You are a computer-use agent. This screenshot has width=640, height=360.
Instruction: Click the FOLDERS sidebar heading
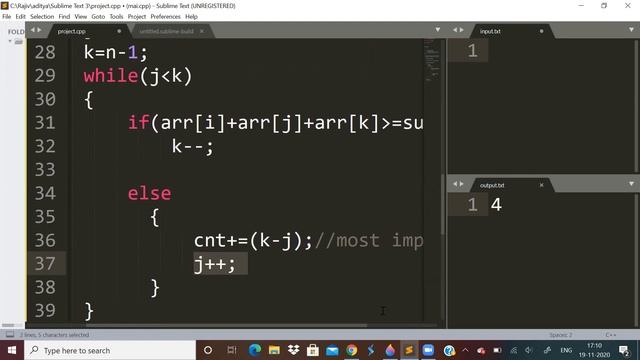16,32
